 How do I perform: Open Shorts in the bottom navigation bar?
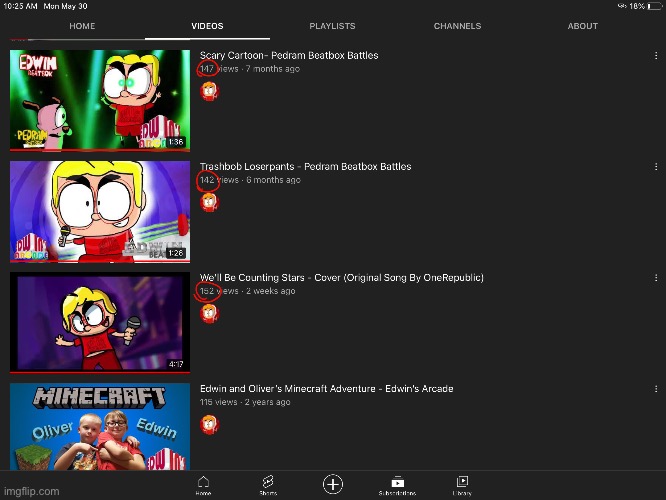coord(268,486)
